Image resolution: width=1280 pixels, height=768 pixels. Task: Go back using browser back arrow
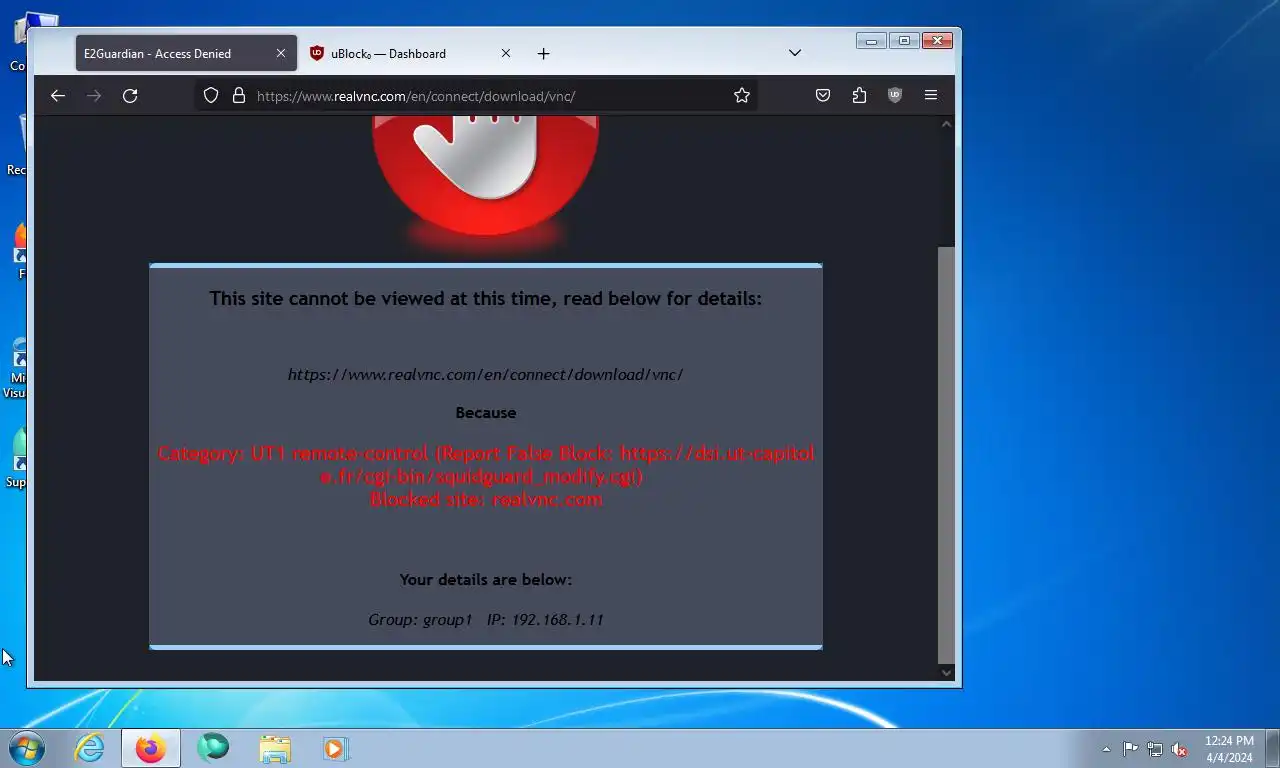click(x=58, y=96)
